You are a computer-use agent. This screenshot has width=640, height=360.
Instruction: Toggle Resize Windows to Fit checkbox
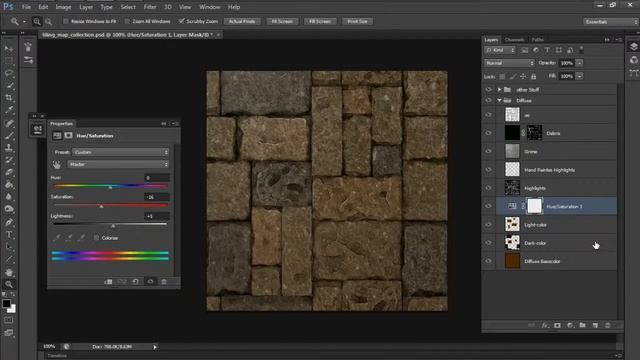(66, 21)
